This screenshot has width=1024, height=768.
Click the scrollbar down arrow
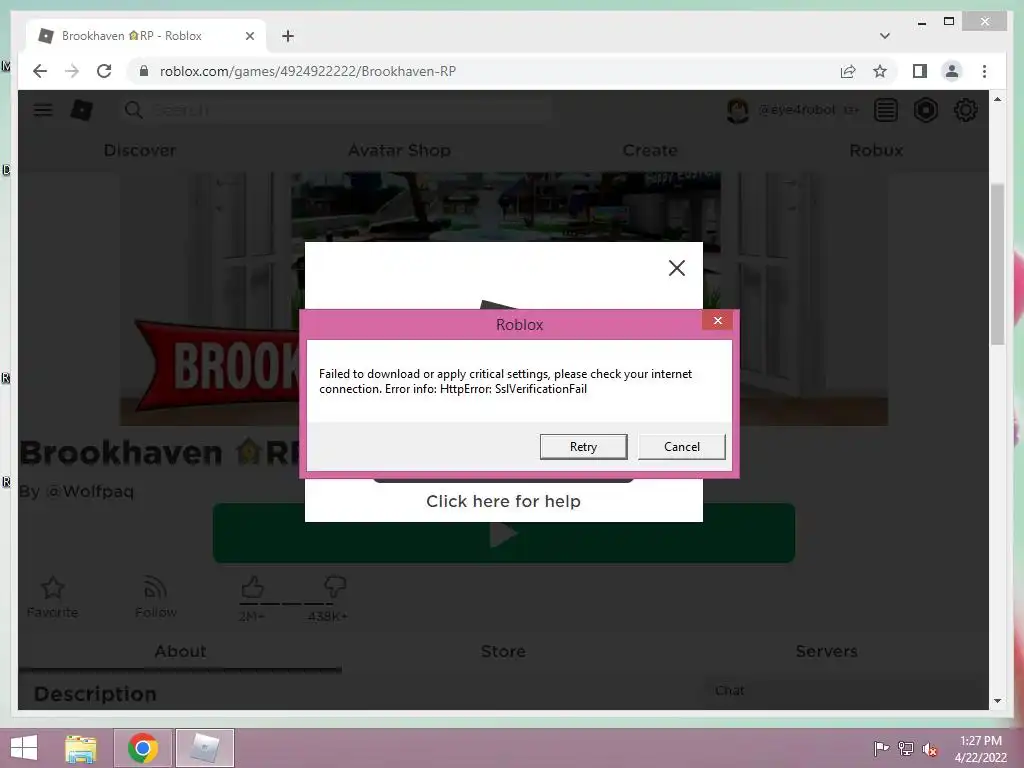click(x=997, y=701)
